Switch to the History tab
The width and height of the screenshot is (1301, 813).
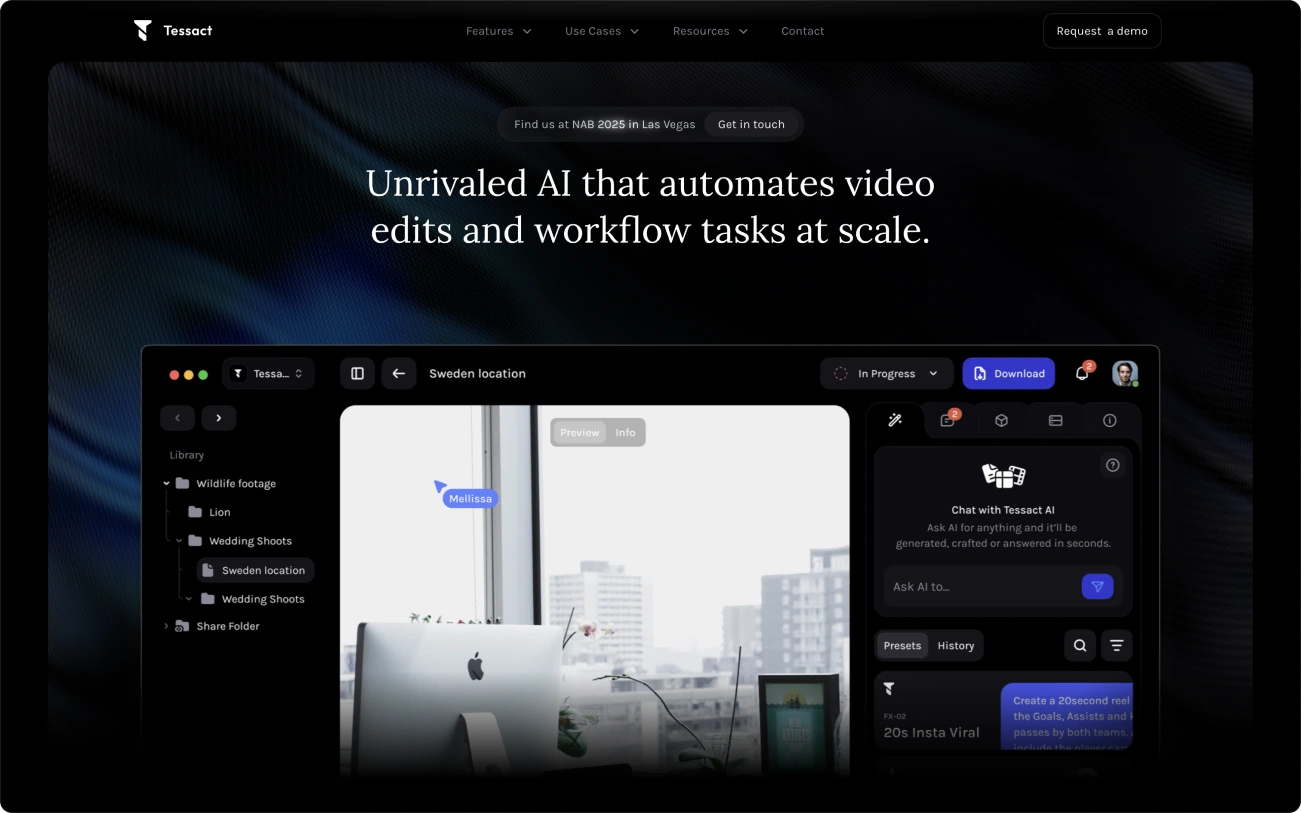click(x=956, y=646)
